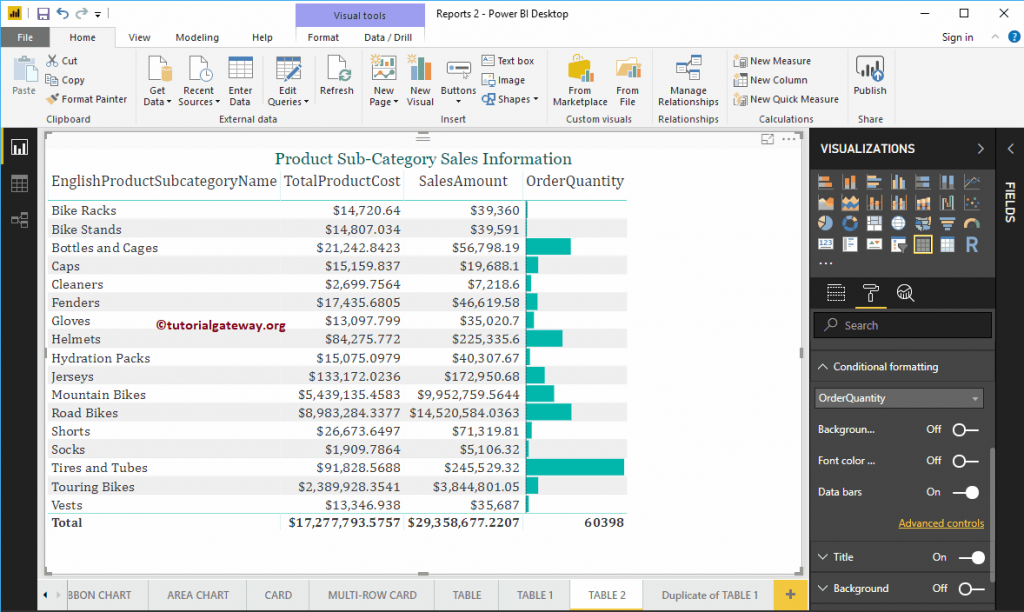Switch to the Modeling tab
Image resolution: width=1024 pixels, height=612 pixels.
[197, 37]
